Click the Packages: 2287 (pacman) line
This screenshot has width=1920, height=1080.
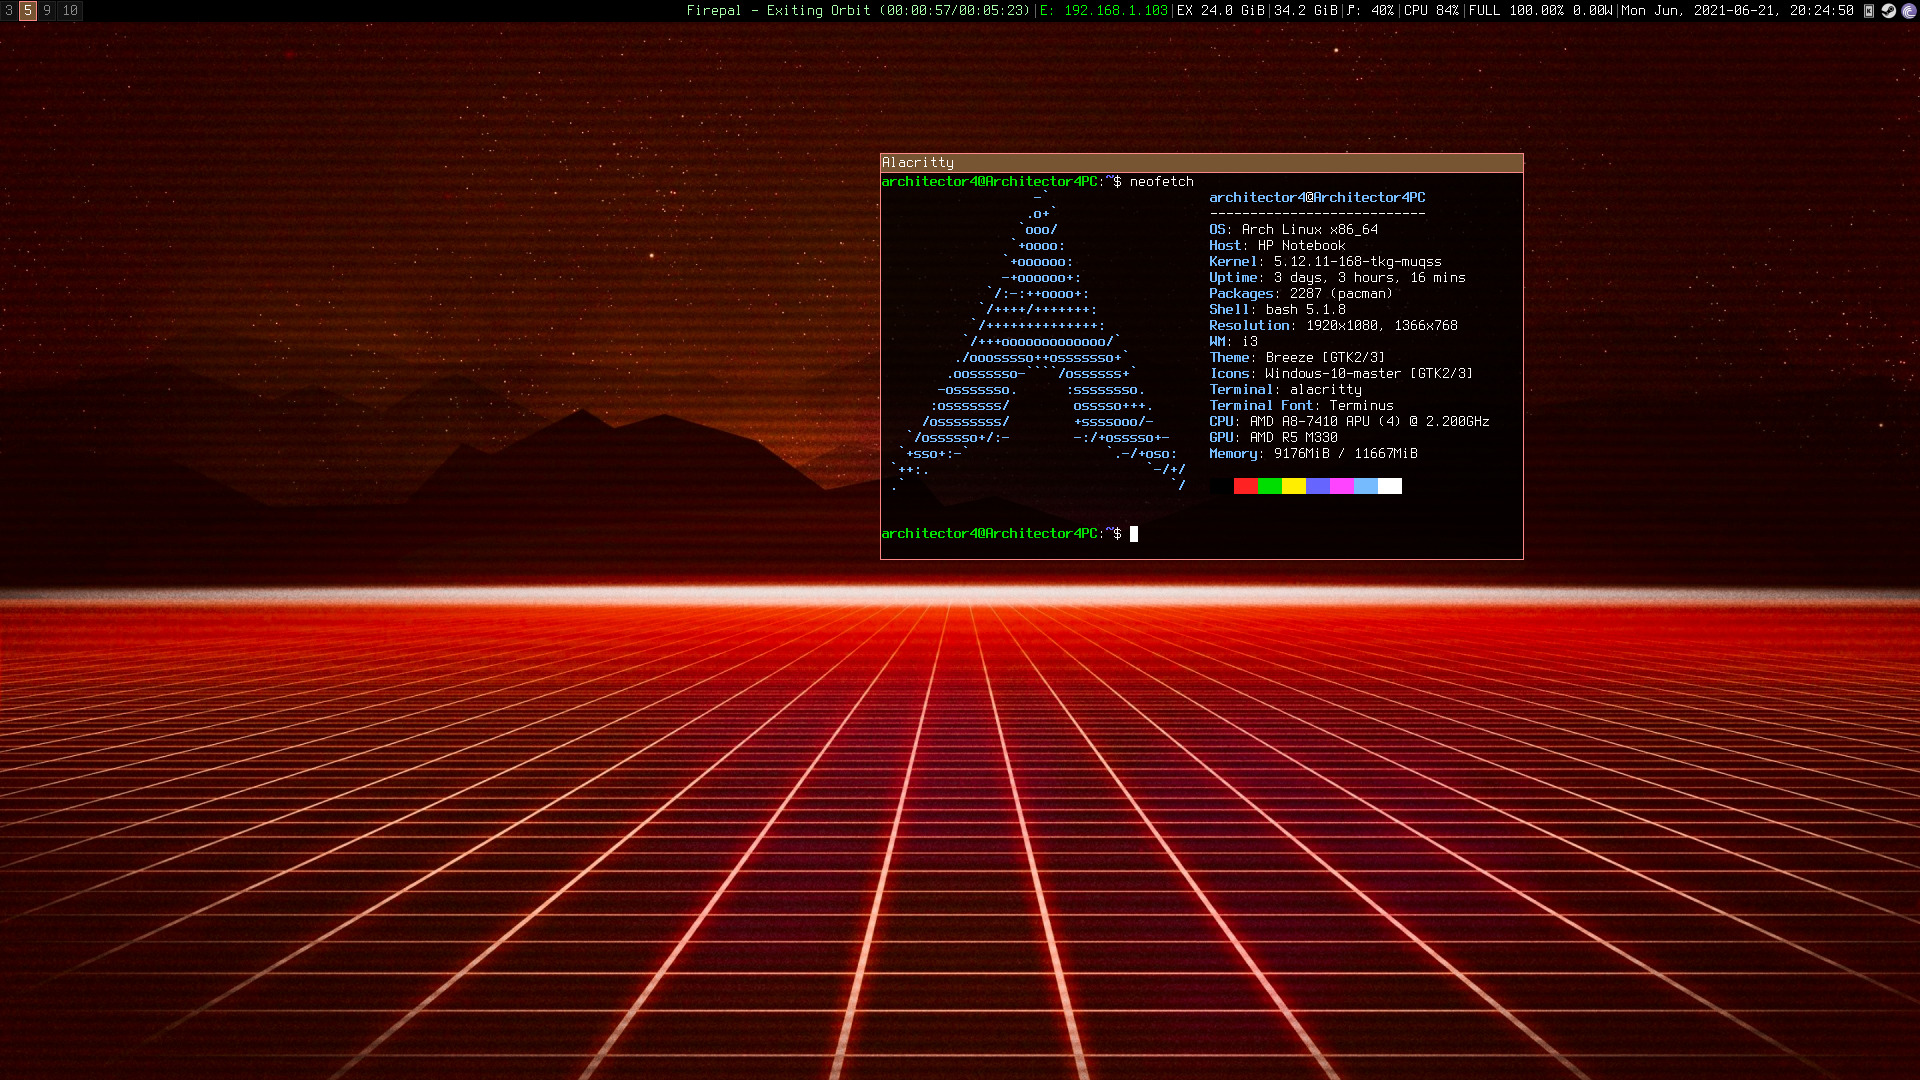coord(1301,294)
